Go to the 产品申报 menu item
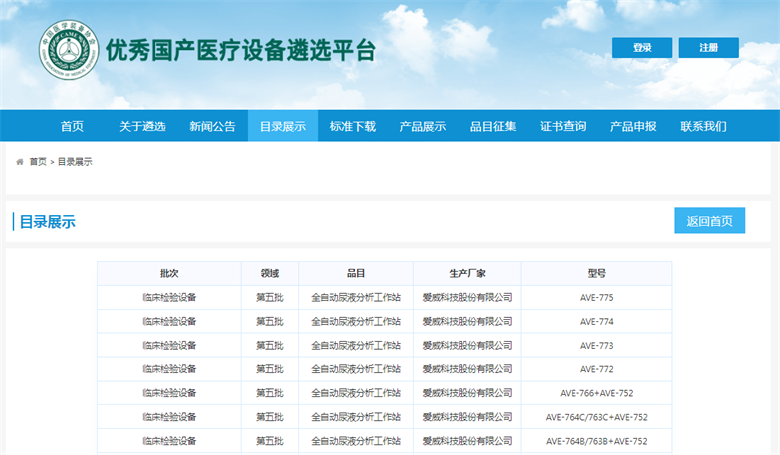The height and width of the screenshot is (455, 780). pyautogui.click(x=633, y=126)
